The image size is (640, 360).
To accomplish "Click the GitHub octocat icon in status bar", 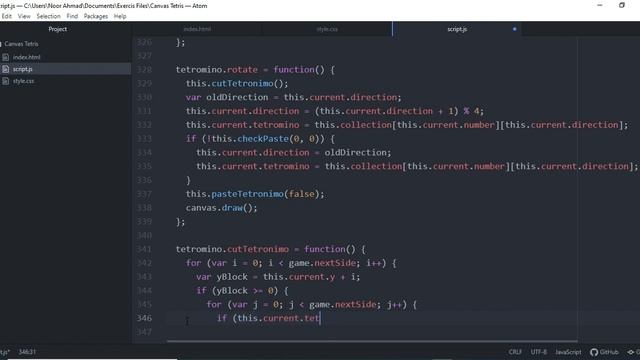I will click(594, 352).
